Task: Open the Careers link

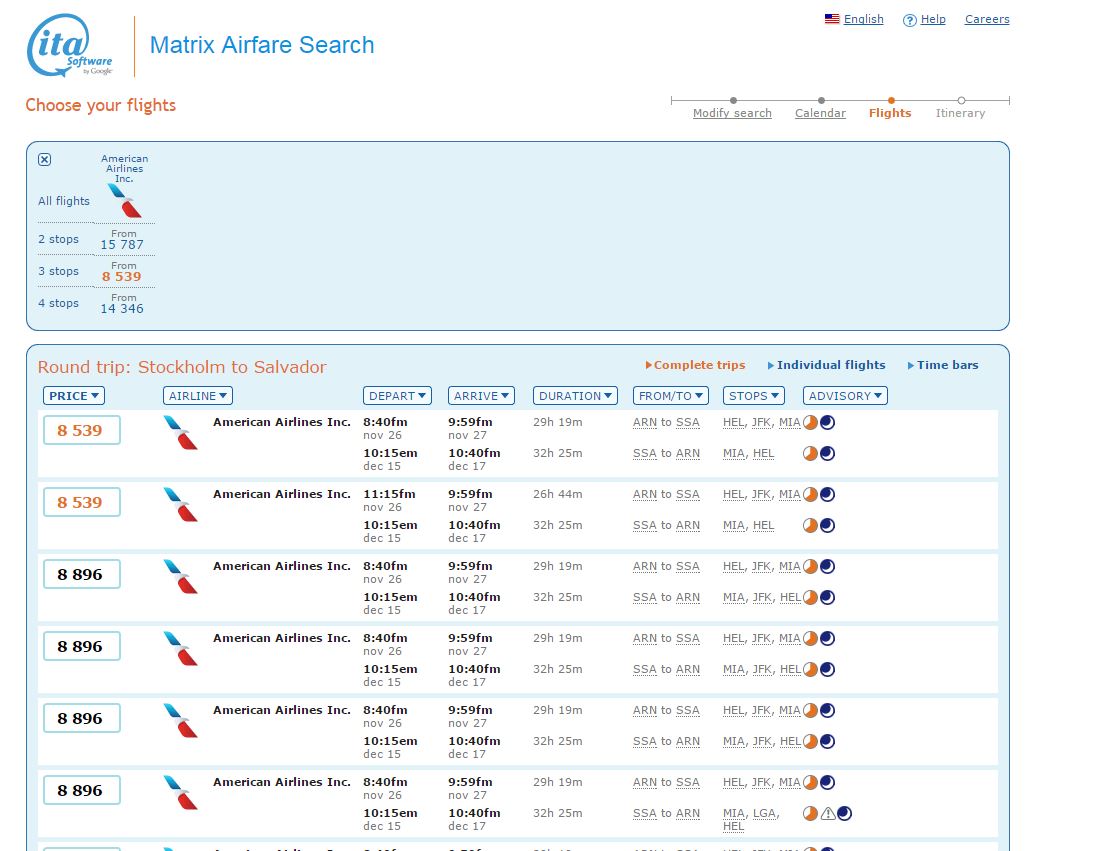Action: 986,19
